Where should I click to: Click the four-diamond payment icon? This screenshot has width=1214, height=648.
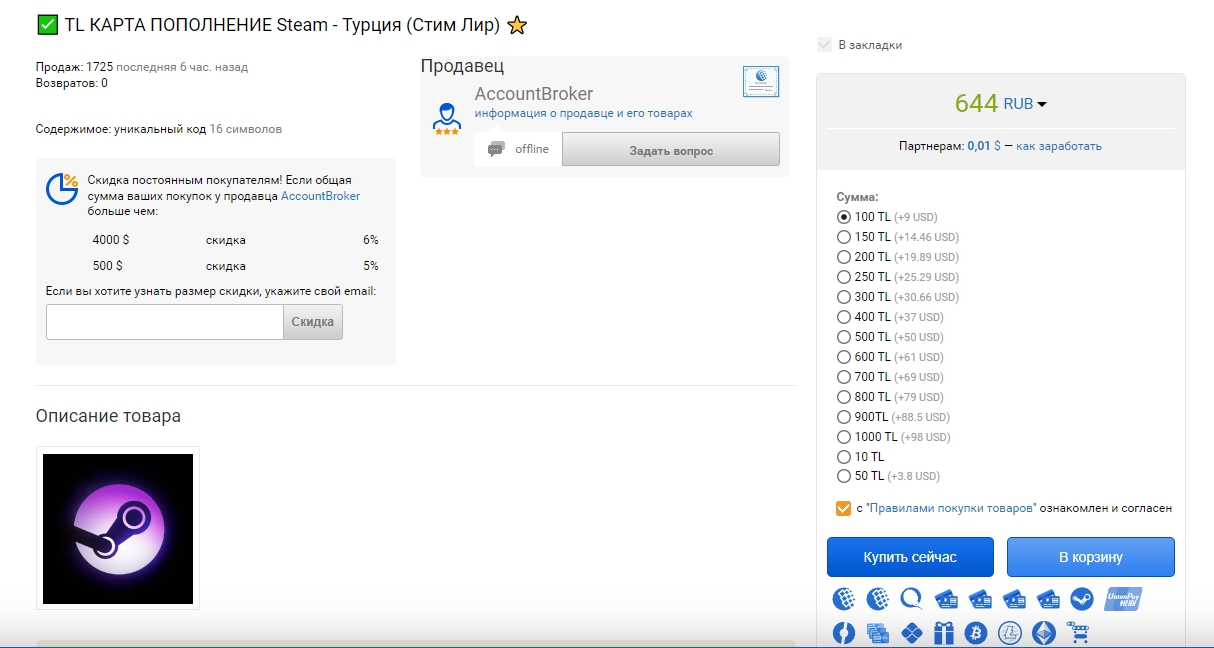(x=911, y=632)
